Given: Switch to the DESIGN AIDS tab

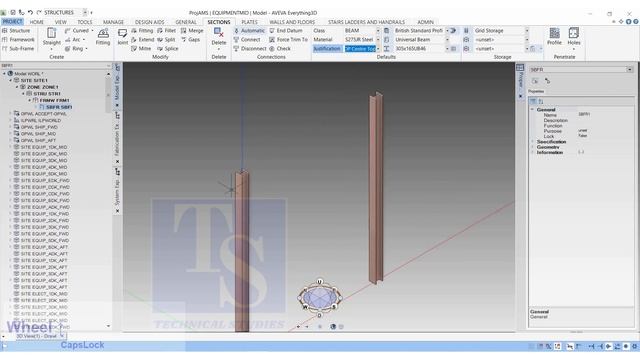Looking at the screenshot, I should click(149, 22).
